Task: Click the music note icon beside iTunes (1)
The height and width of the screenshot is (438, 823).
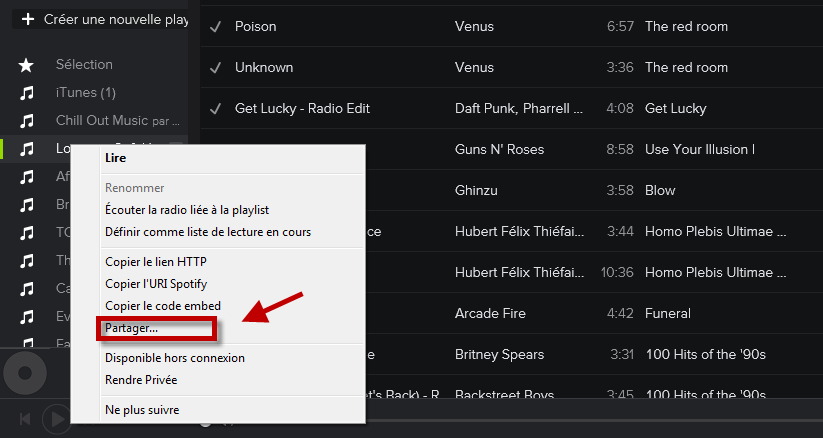Action: 27,93
